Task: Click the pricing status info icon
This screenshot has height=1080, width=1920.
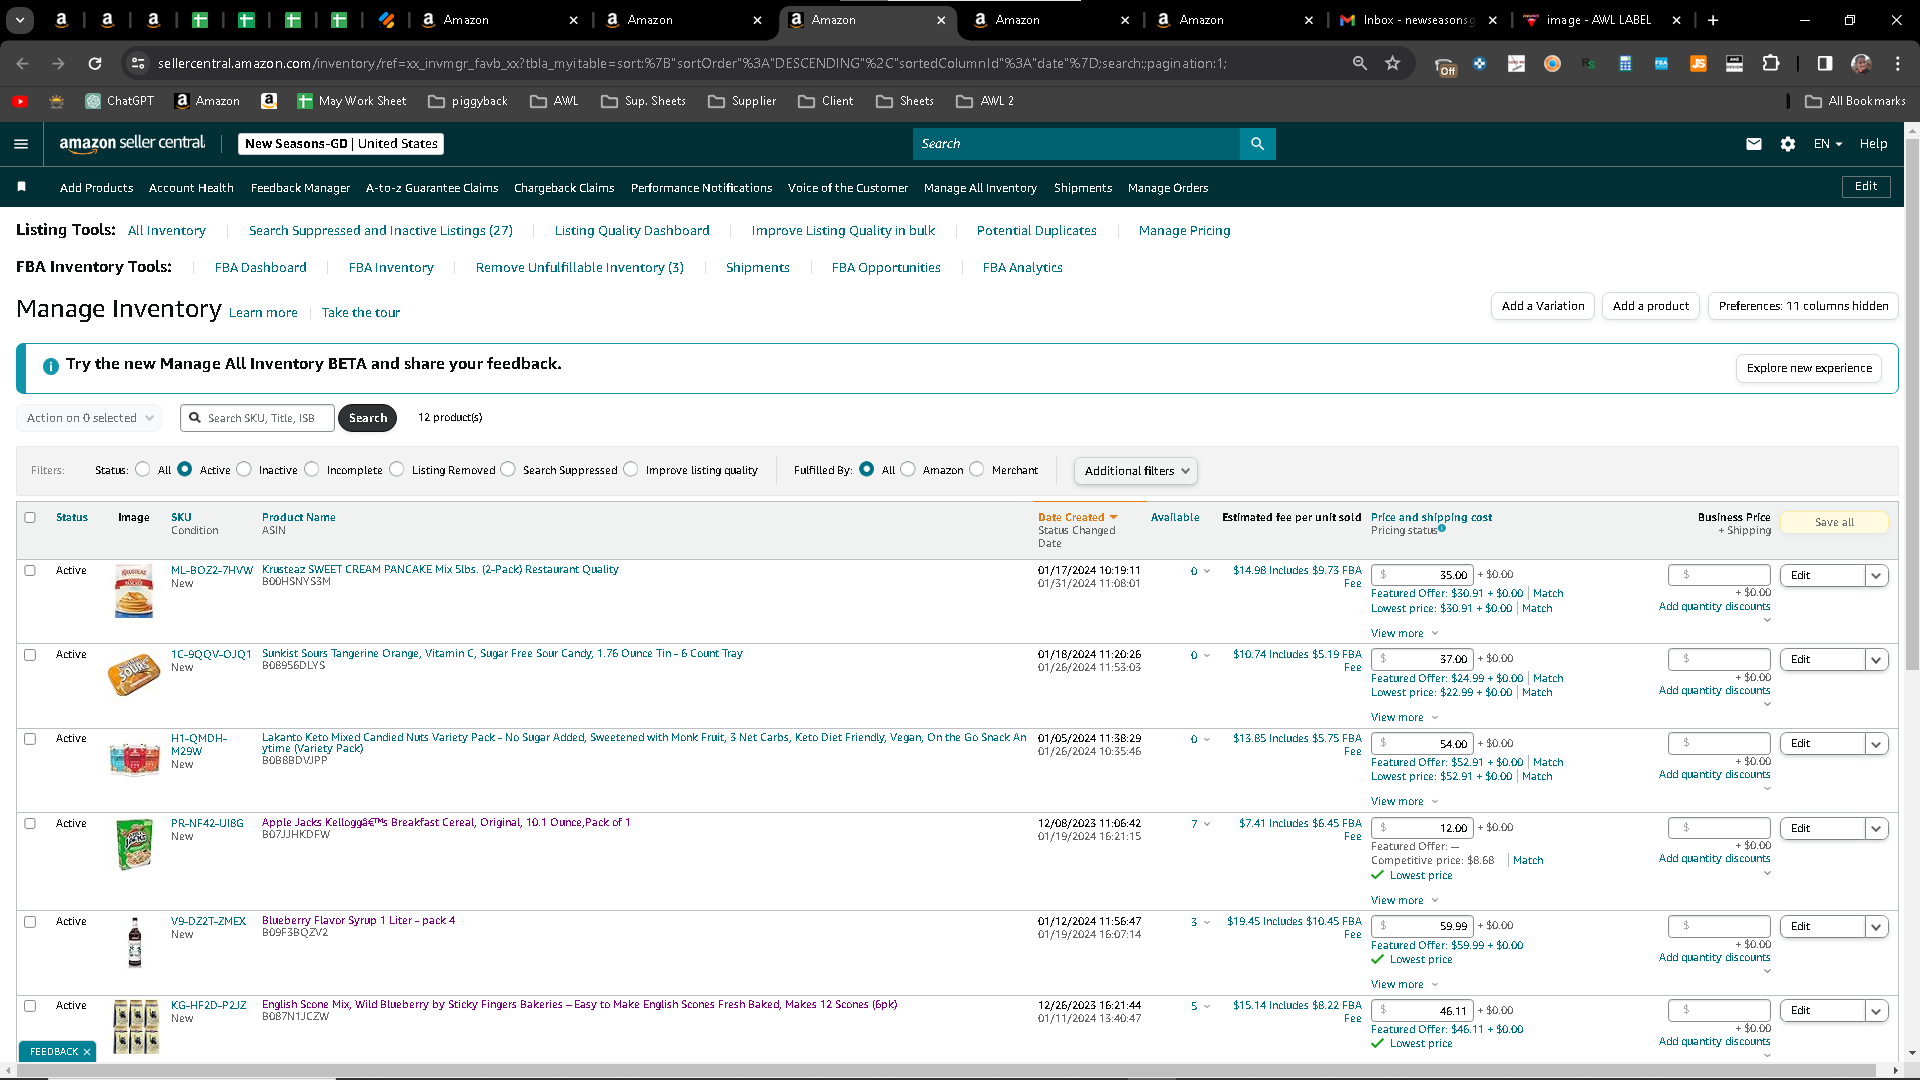Action: pyautogui.click(x=1442, y=529)
